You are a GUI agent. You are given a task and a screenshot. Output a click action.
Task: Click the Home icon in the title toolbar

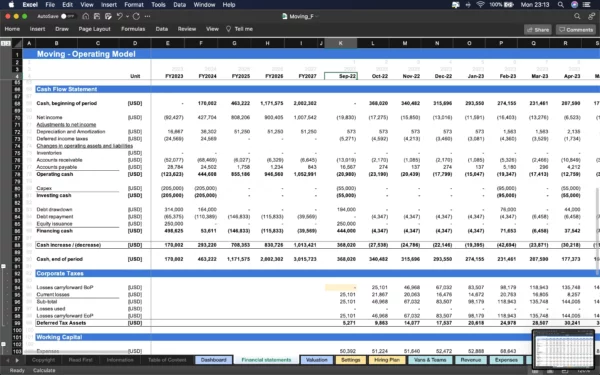86,16
